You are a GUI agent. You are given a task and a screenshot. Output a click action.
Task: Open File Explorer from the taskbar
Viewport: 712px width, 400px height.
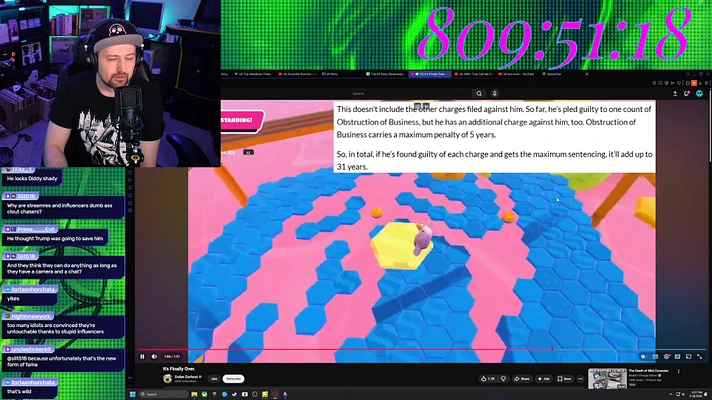(x=194, y=394)
